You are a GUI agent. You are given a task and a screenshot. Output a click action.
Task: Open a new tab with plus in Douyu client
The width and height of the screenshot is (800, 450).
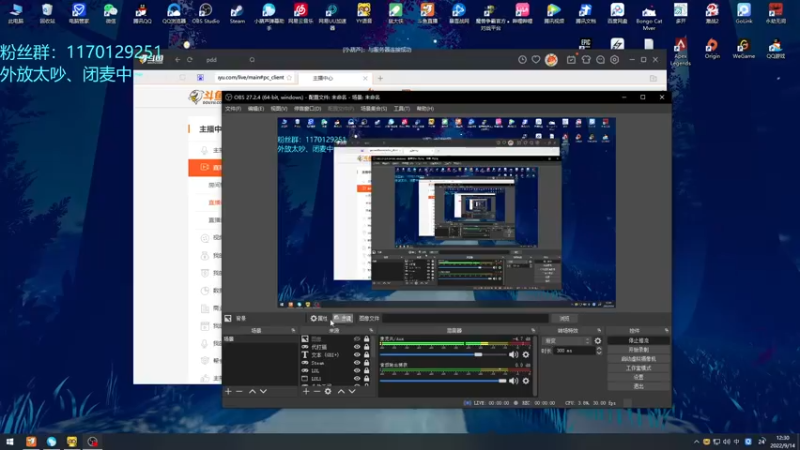[380, 78]
